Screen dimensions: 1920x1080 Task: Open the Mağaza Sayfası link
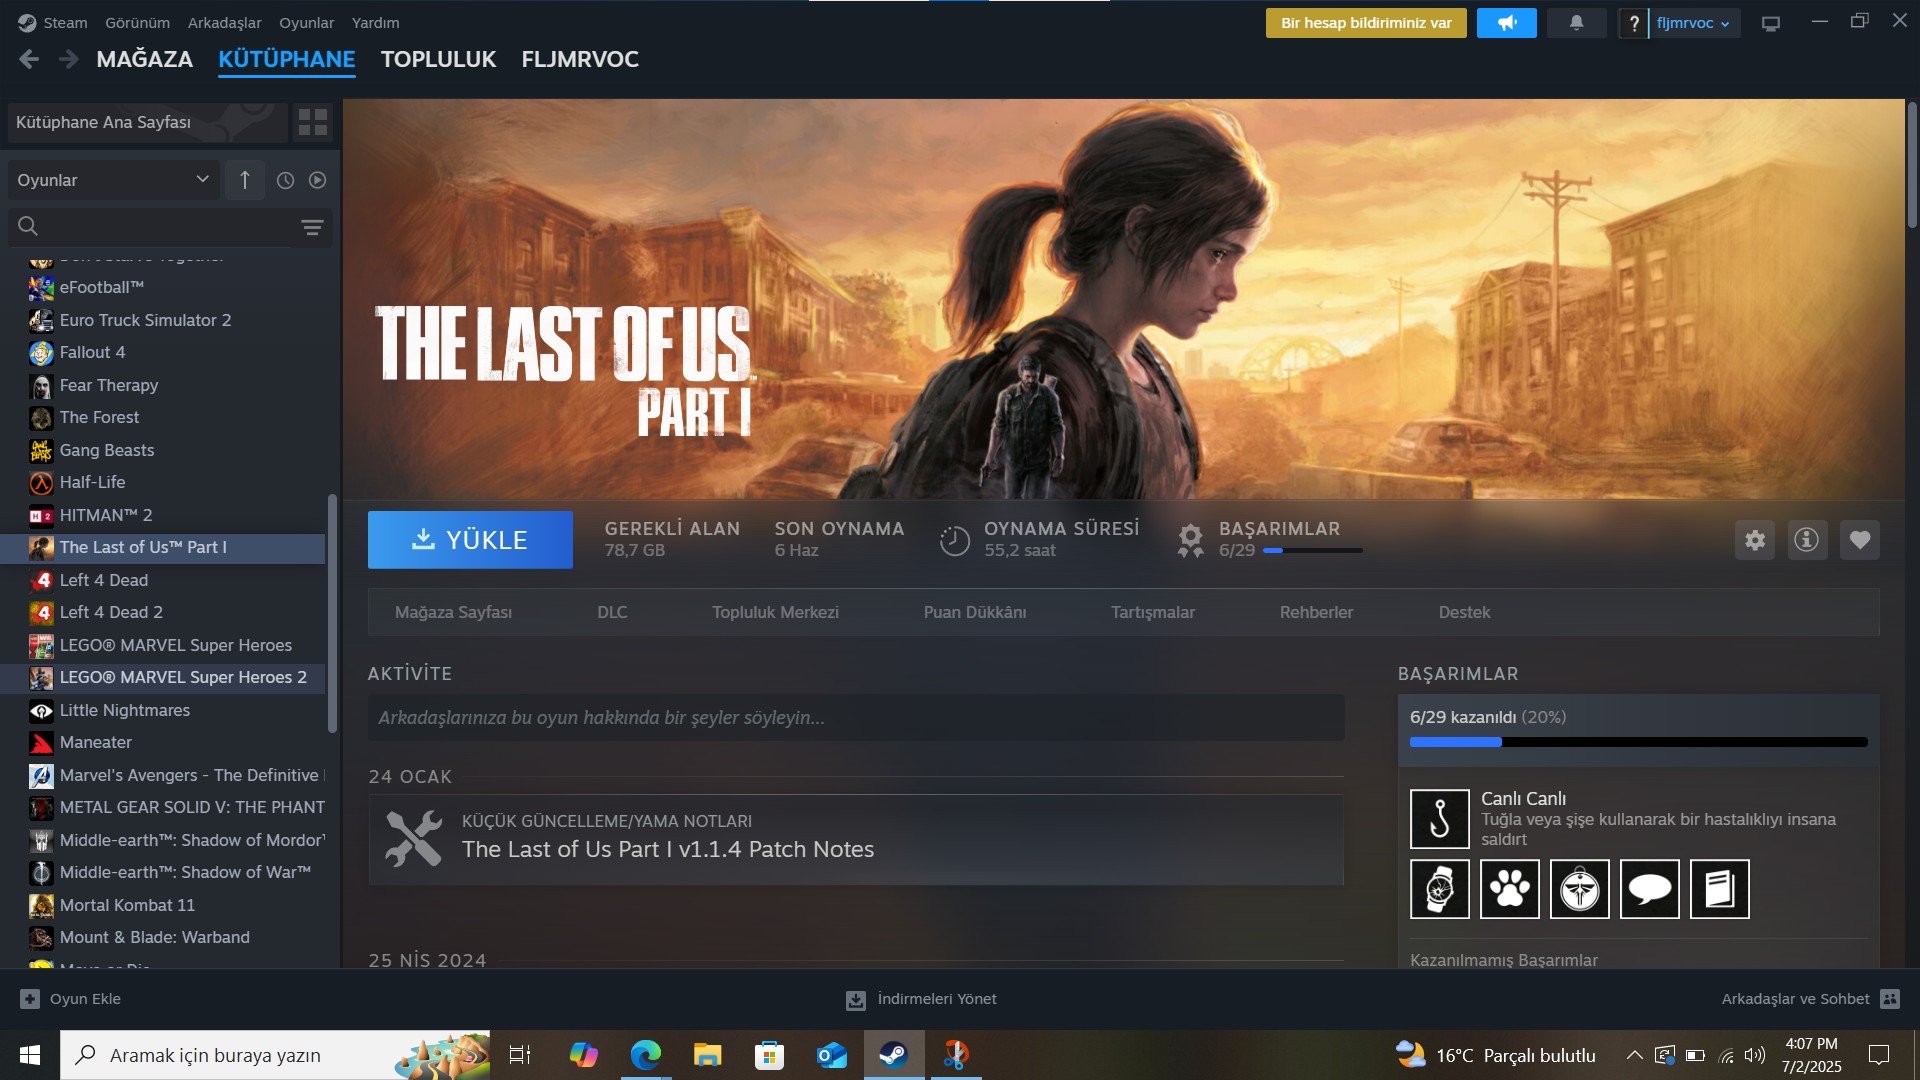pos(453,612)
